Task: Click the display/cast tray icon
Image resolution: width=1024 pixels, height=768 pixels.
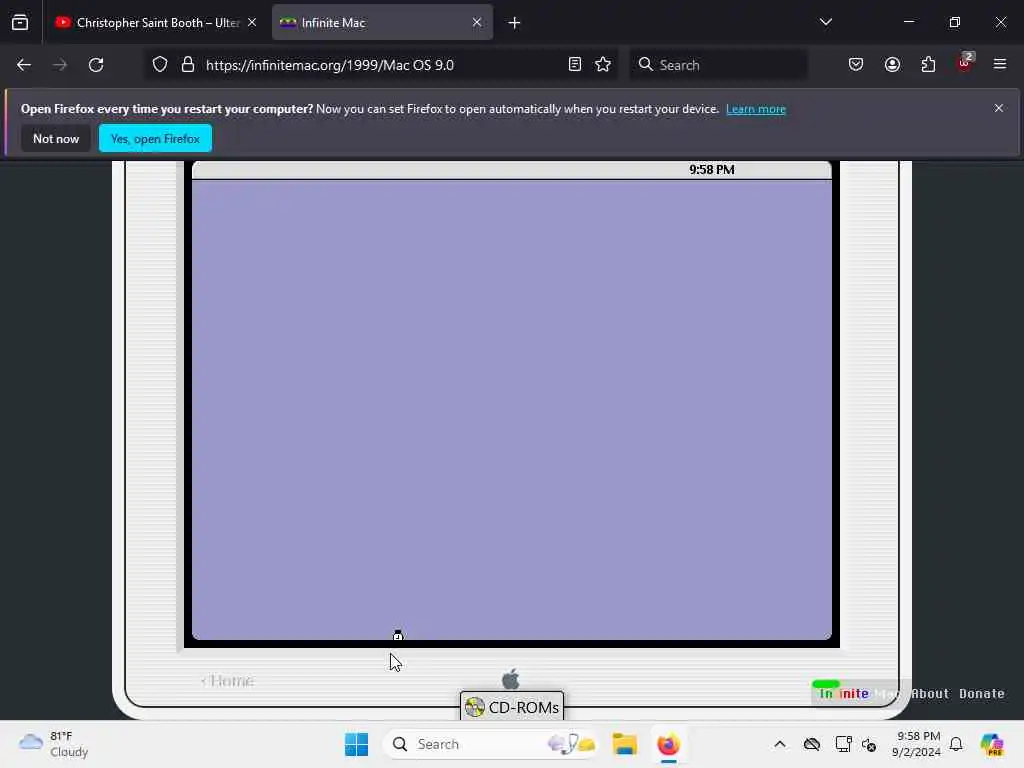Action: point(842,744)
